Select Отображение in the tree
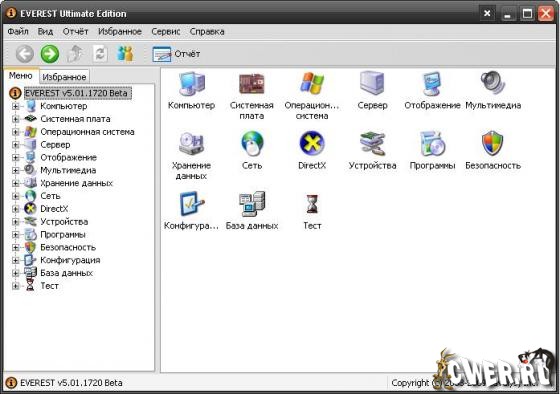The width and height of the screenshot is (560, 394). coord(69,158)
